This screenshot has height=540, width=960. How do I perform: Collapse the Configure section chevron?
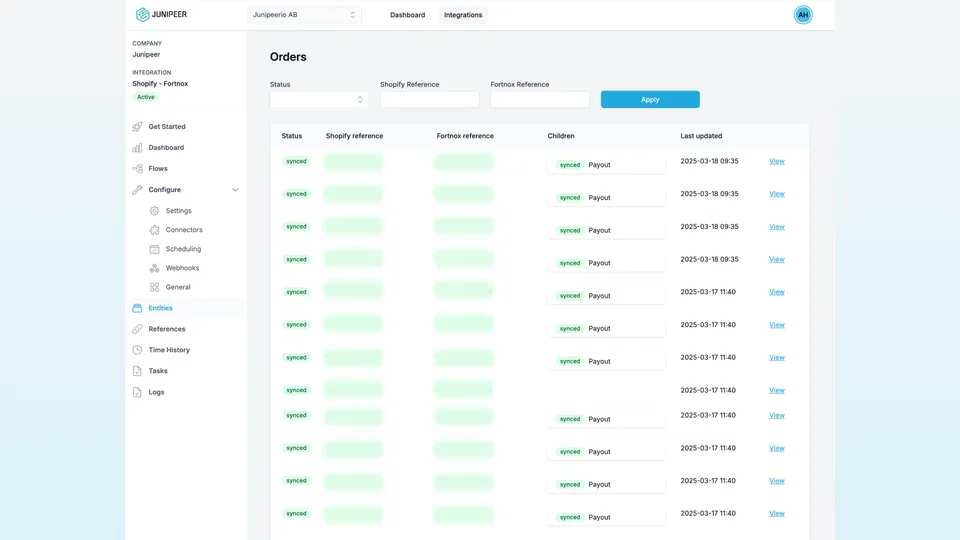tap(235, 190)
